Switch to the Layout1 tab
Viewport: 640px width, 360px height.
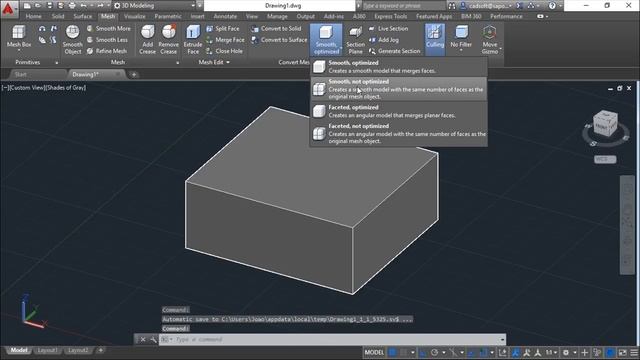[47, 350]
